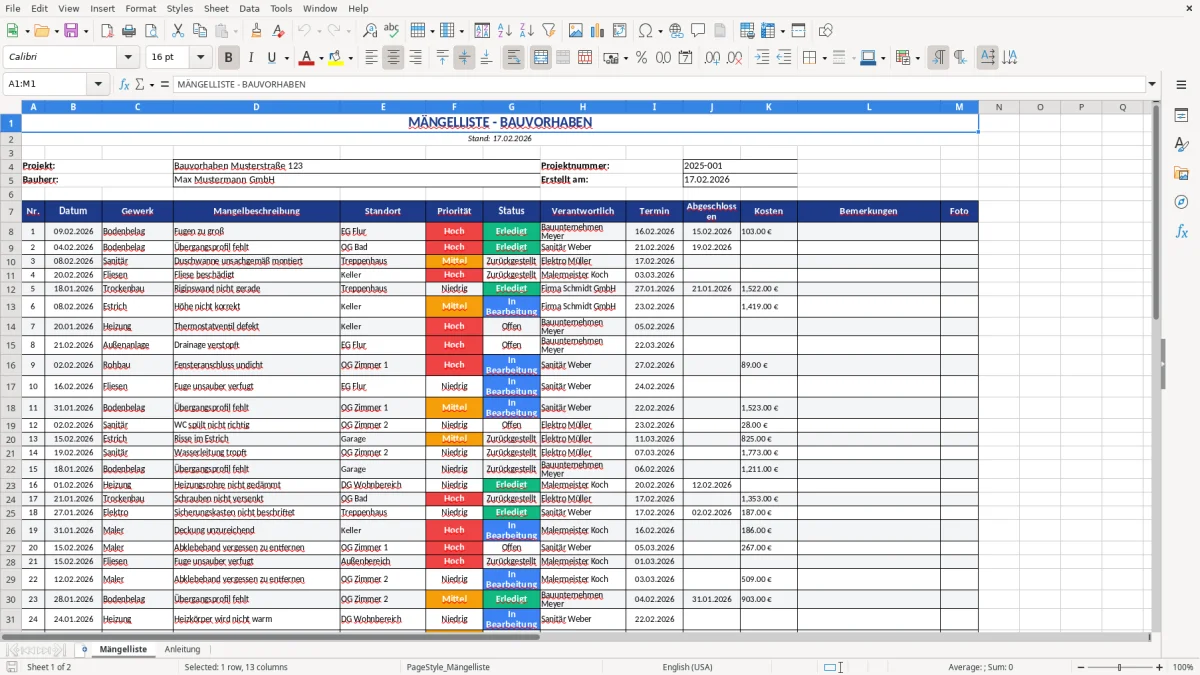Image resolution: width=1200 pixels, height=675 pixels.
Task: Switch to the Anleitung sheet tab
Action: [x=182, y=649]
